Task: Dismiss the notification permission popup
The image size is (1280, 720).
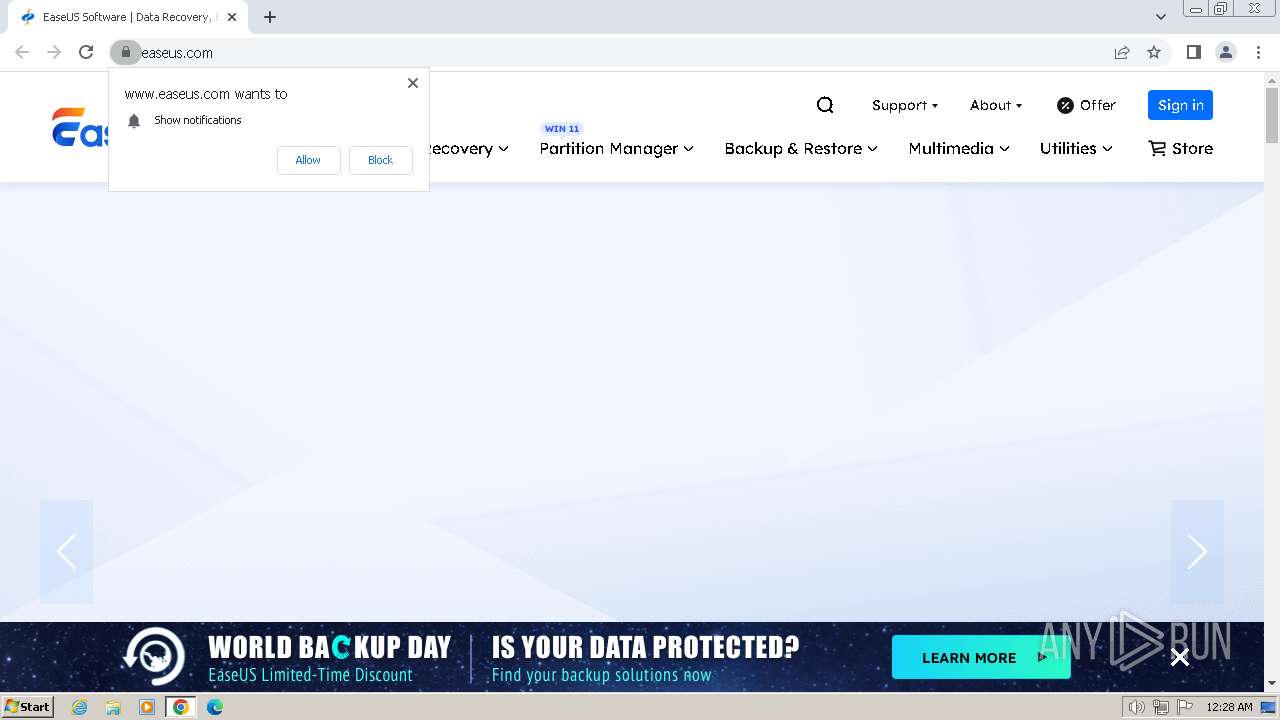Action: pos(413,83)
